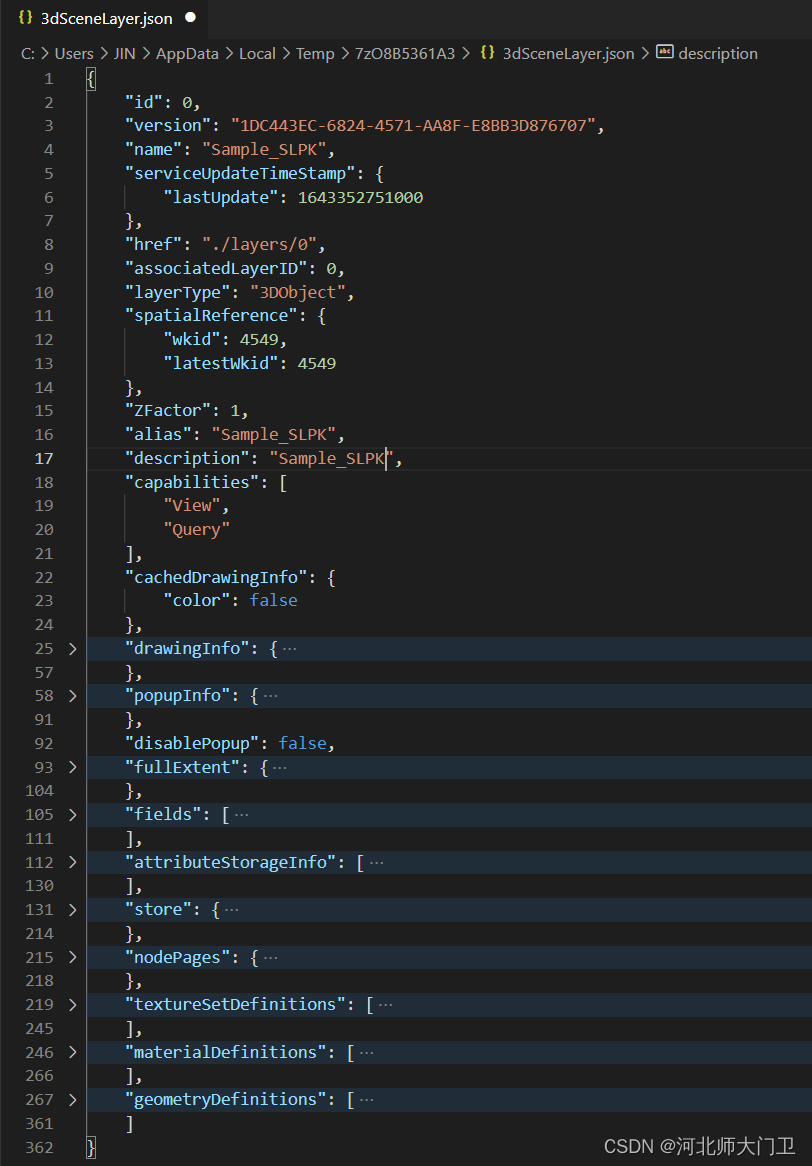Select the Temp breadcrumb folder
812x1166 pixels.
(315, 54)
